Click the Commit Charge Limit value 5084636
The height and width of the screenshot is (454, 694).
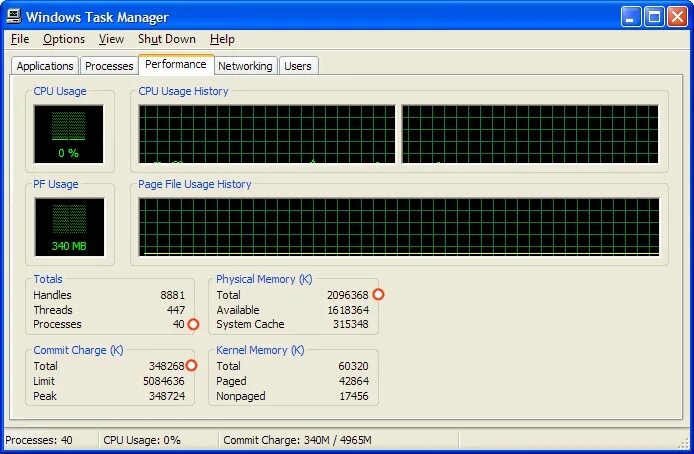tap(164, 381)
